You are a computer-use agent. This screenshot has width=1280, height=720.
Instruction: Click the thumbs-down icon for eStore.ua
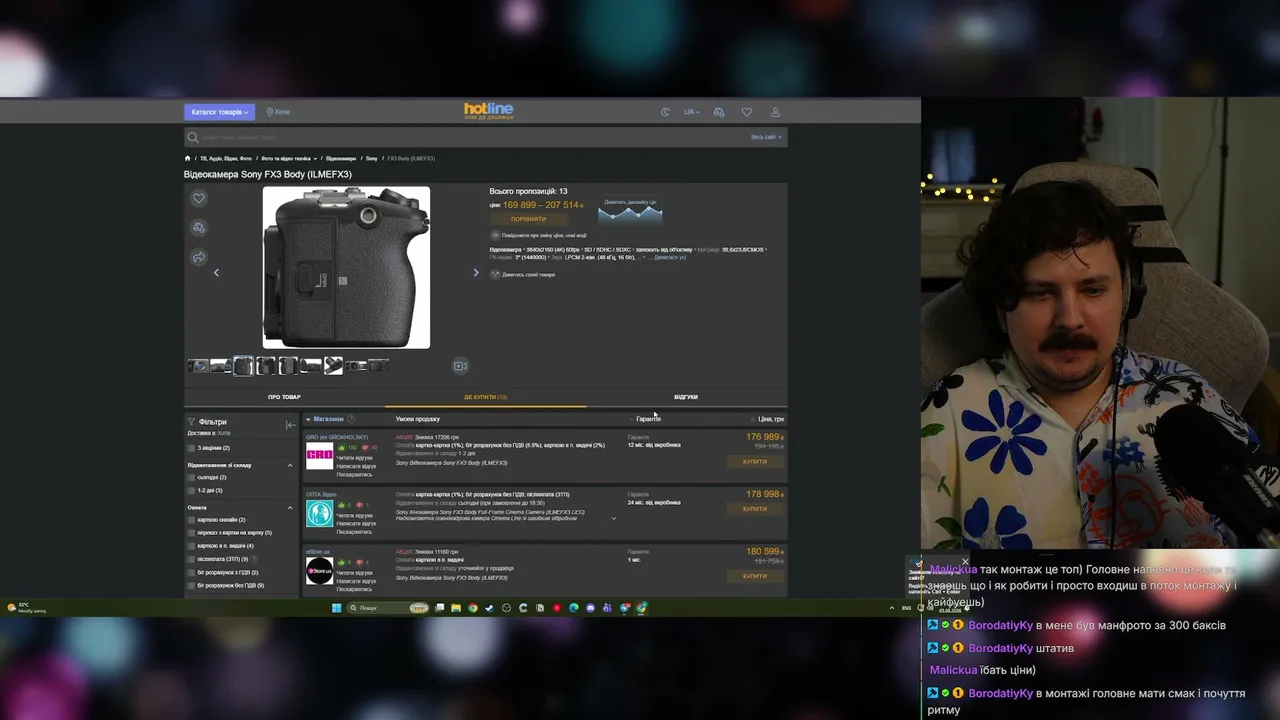point(359,562)
